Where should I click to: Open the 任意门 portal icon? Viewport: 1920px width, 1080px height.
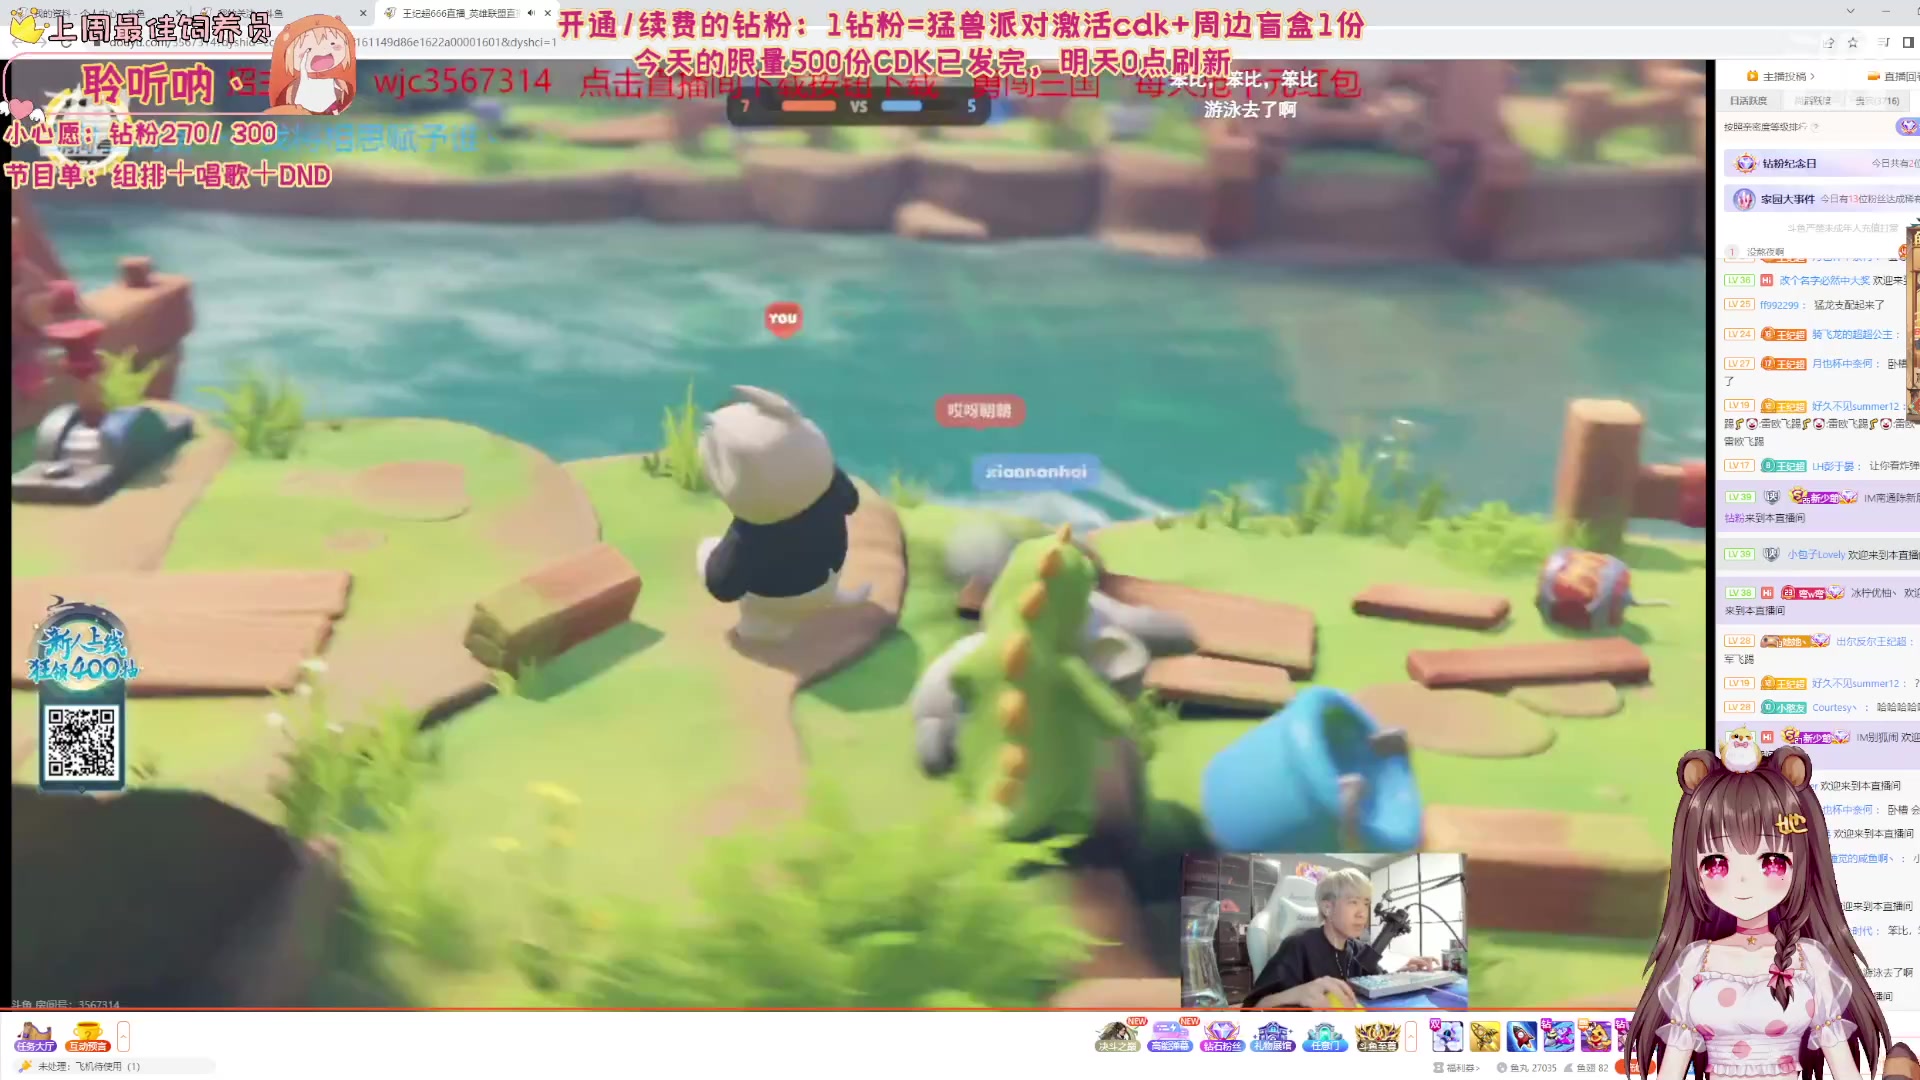(x=1324, y=1036)
